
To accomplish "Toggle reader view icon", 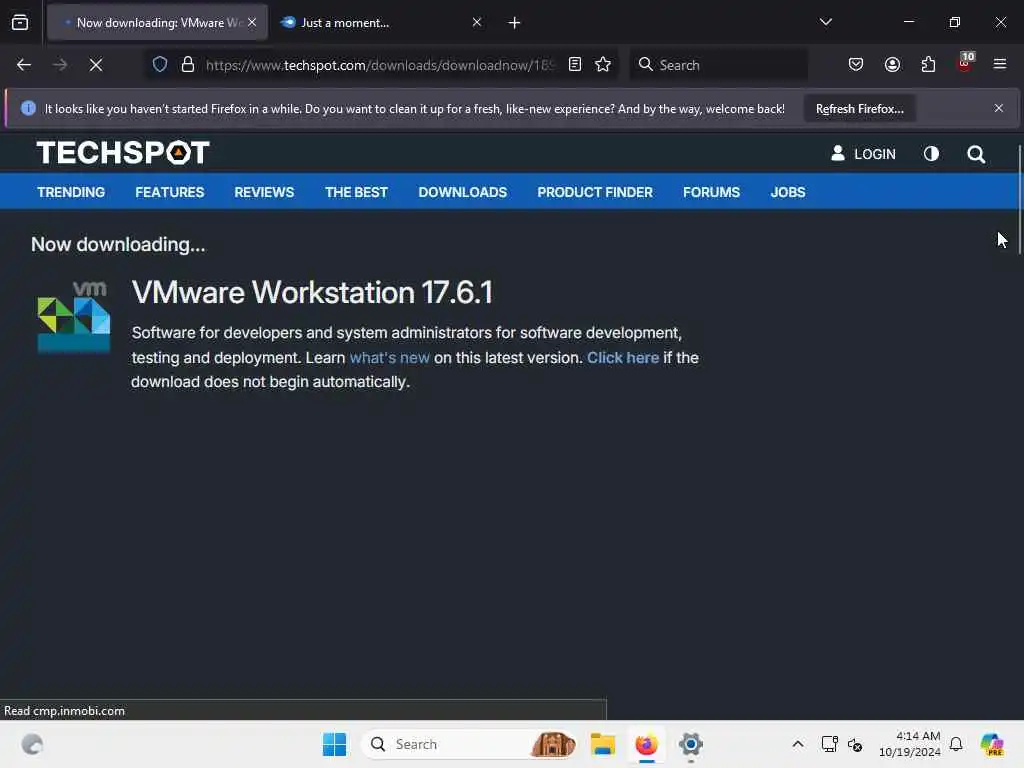I will tap(575, 65).
